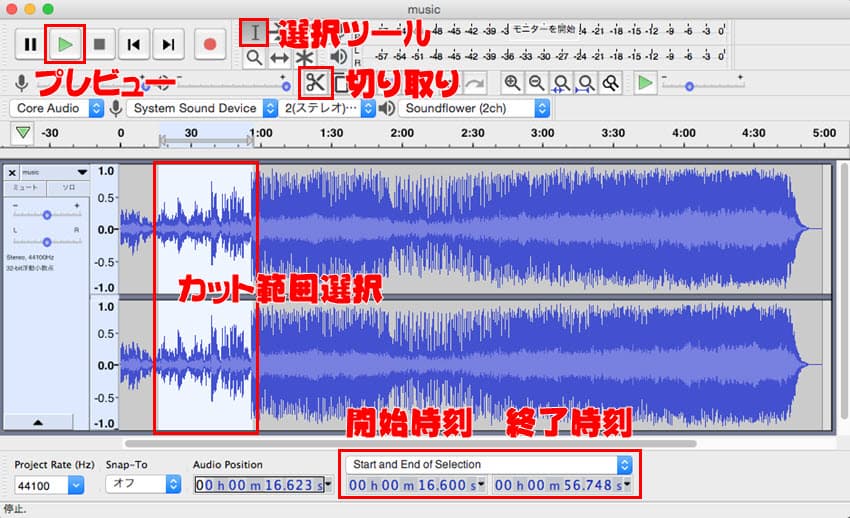Open the System Sound Device dropdown
This screenshot has height=518, width=850.
coord(202,108)
